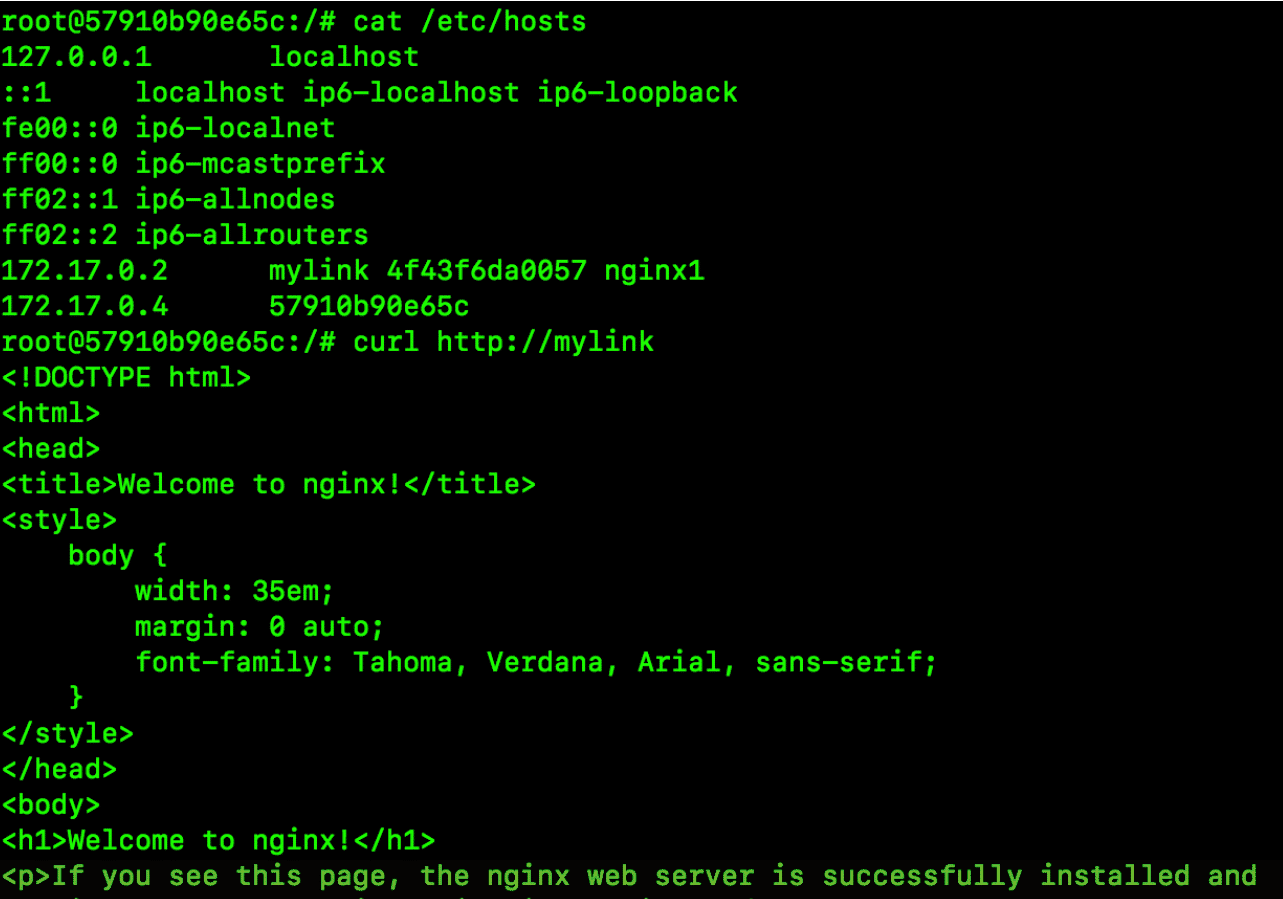Click the 172.17.0.2 IP address
Screen dimensions: 1283x899
tap(84, 271)
